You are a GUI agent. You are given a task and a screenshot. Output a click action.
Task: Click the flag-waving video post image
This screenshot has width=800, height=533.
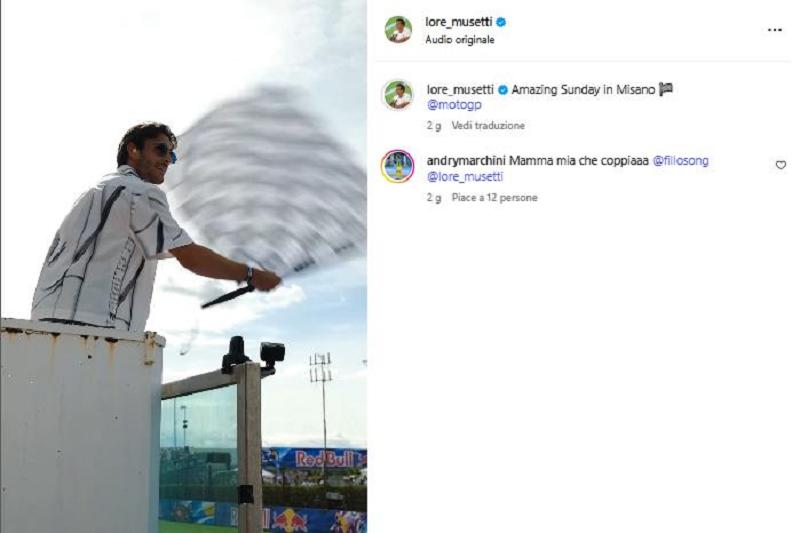[184, 266]
